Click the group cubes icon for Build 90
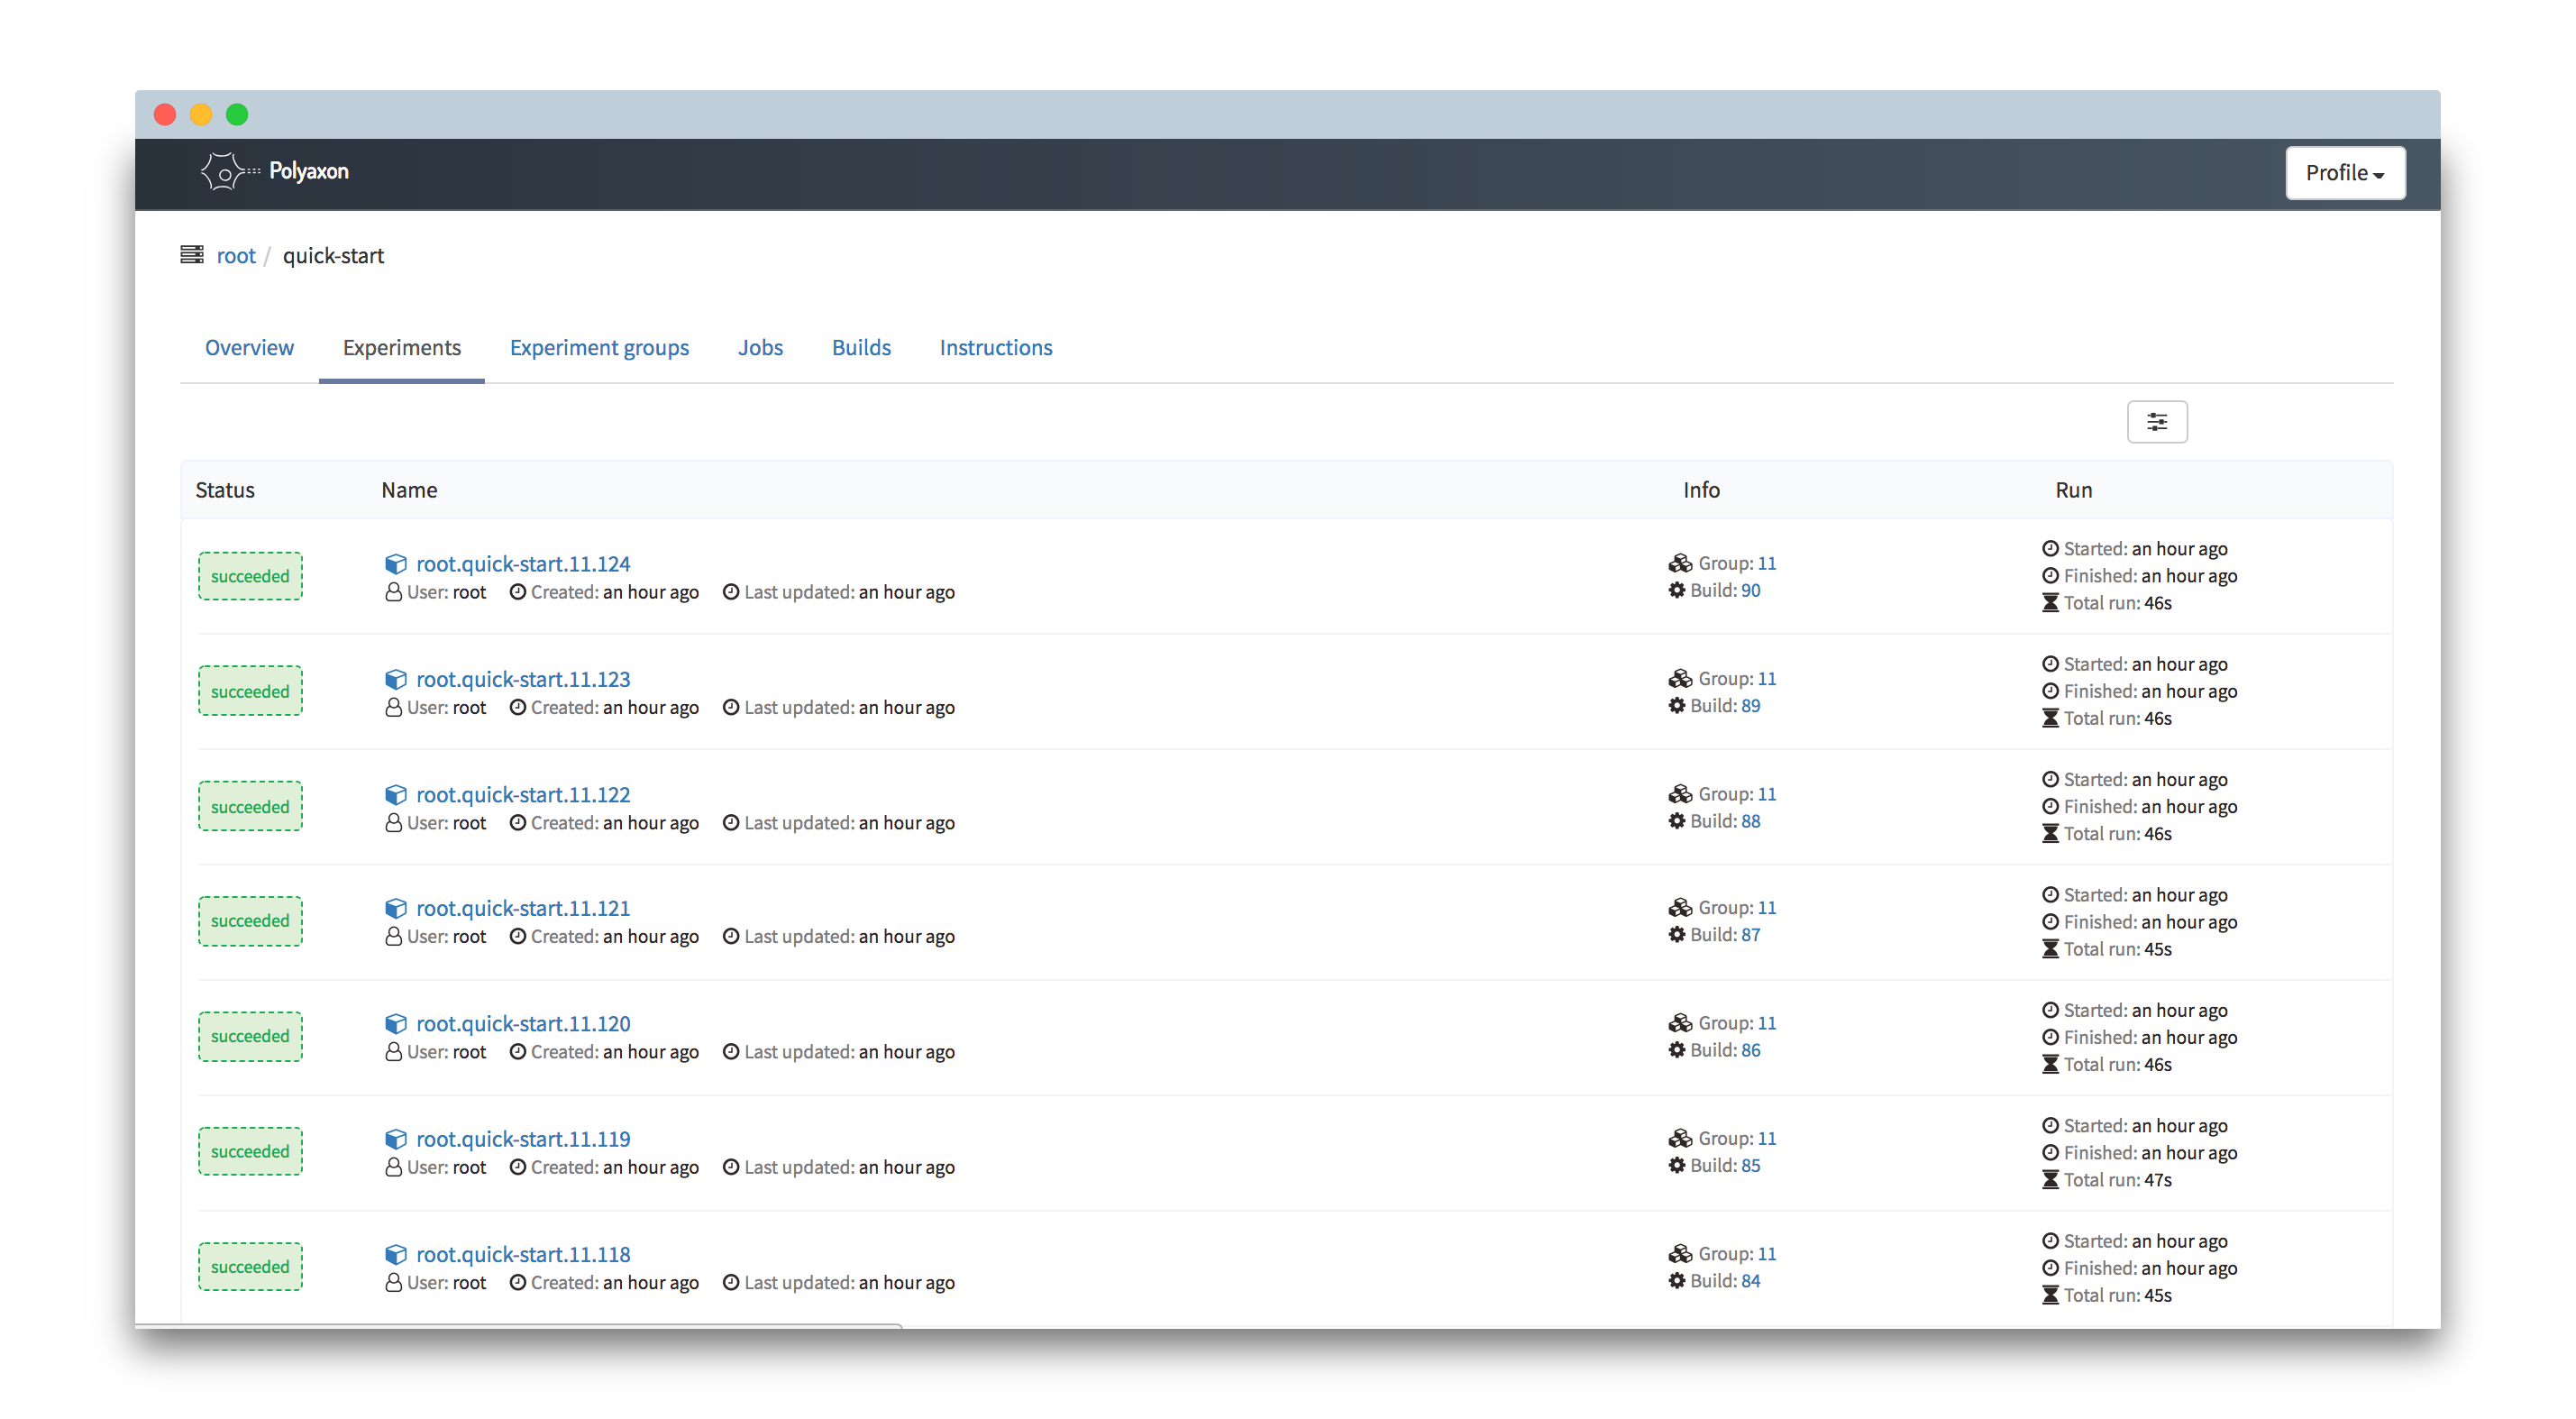Image resolution: width=2576 pixels, height=1419 pixels. point(1680,563)
